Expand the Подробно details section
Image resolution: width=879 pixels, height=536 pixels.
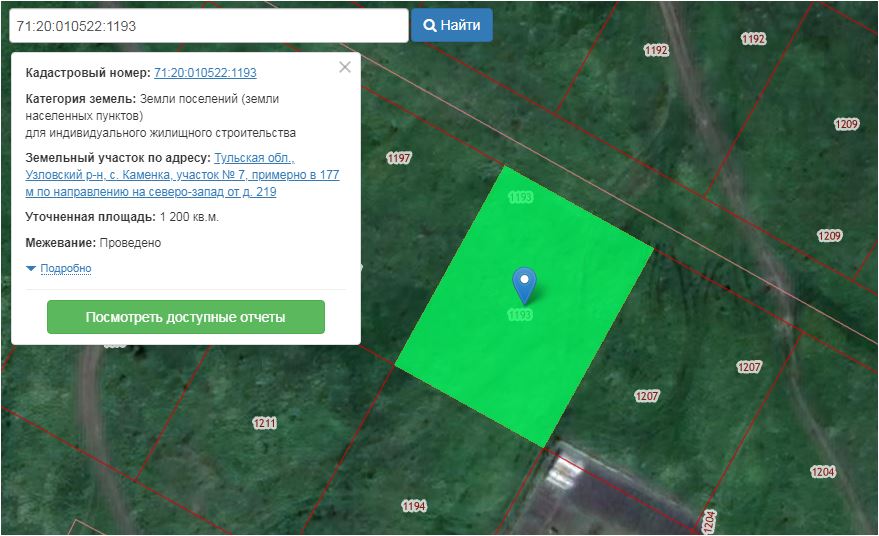pyautogui.click(x=66, y=268)
